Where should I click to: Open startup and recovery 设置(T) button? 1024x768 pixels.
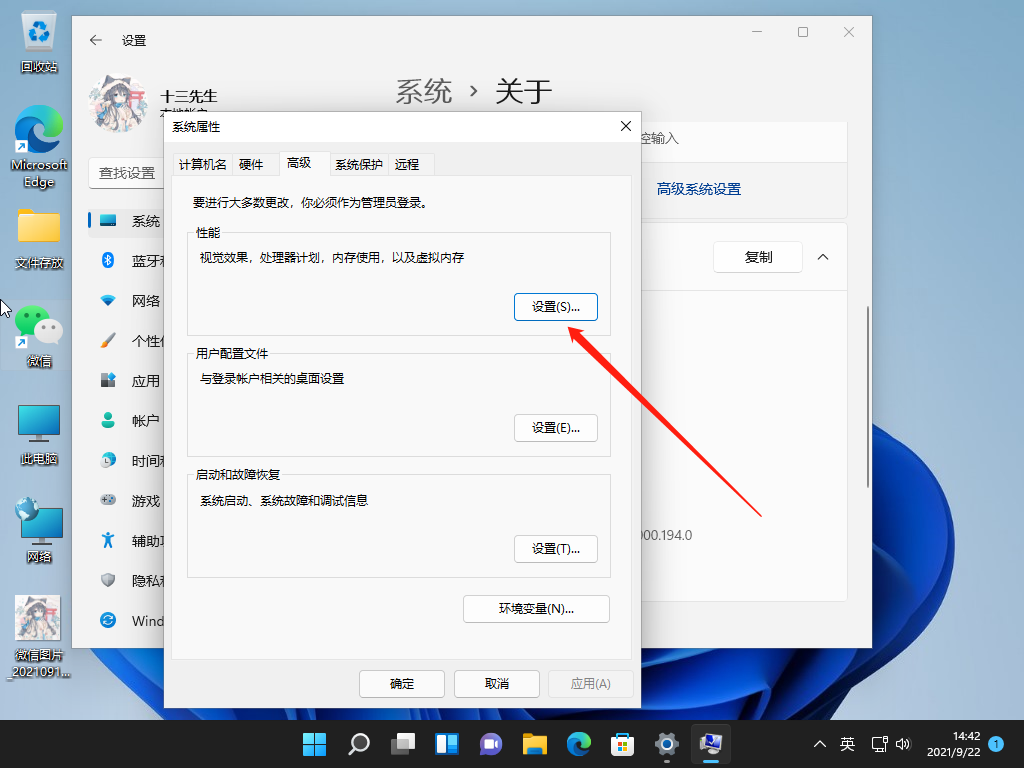(556, 549)
